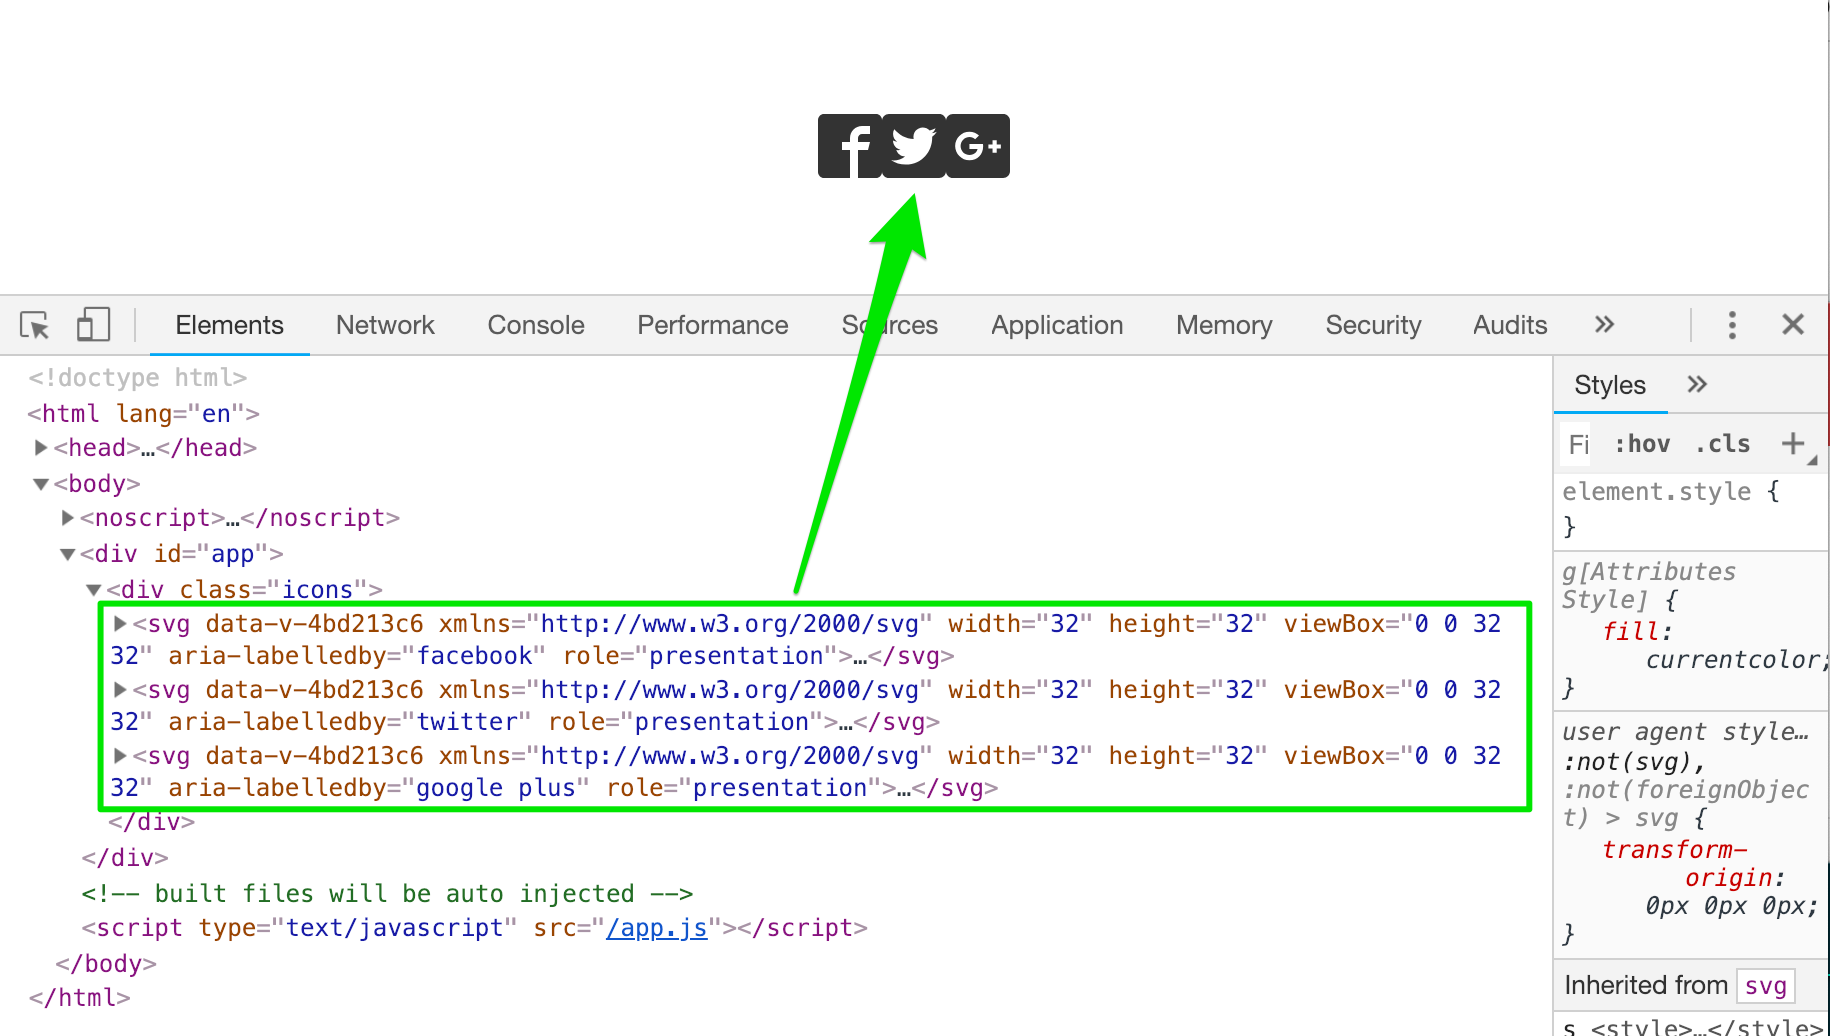Add a new style rule with plus
1830x1036 pixels.
[x=1793, y=443]
